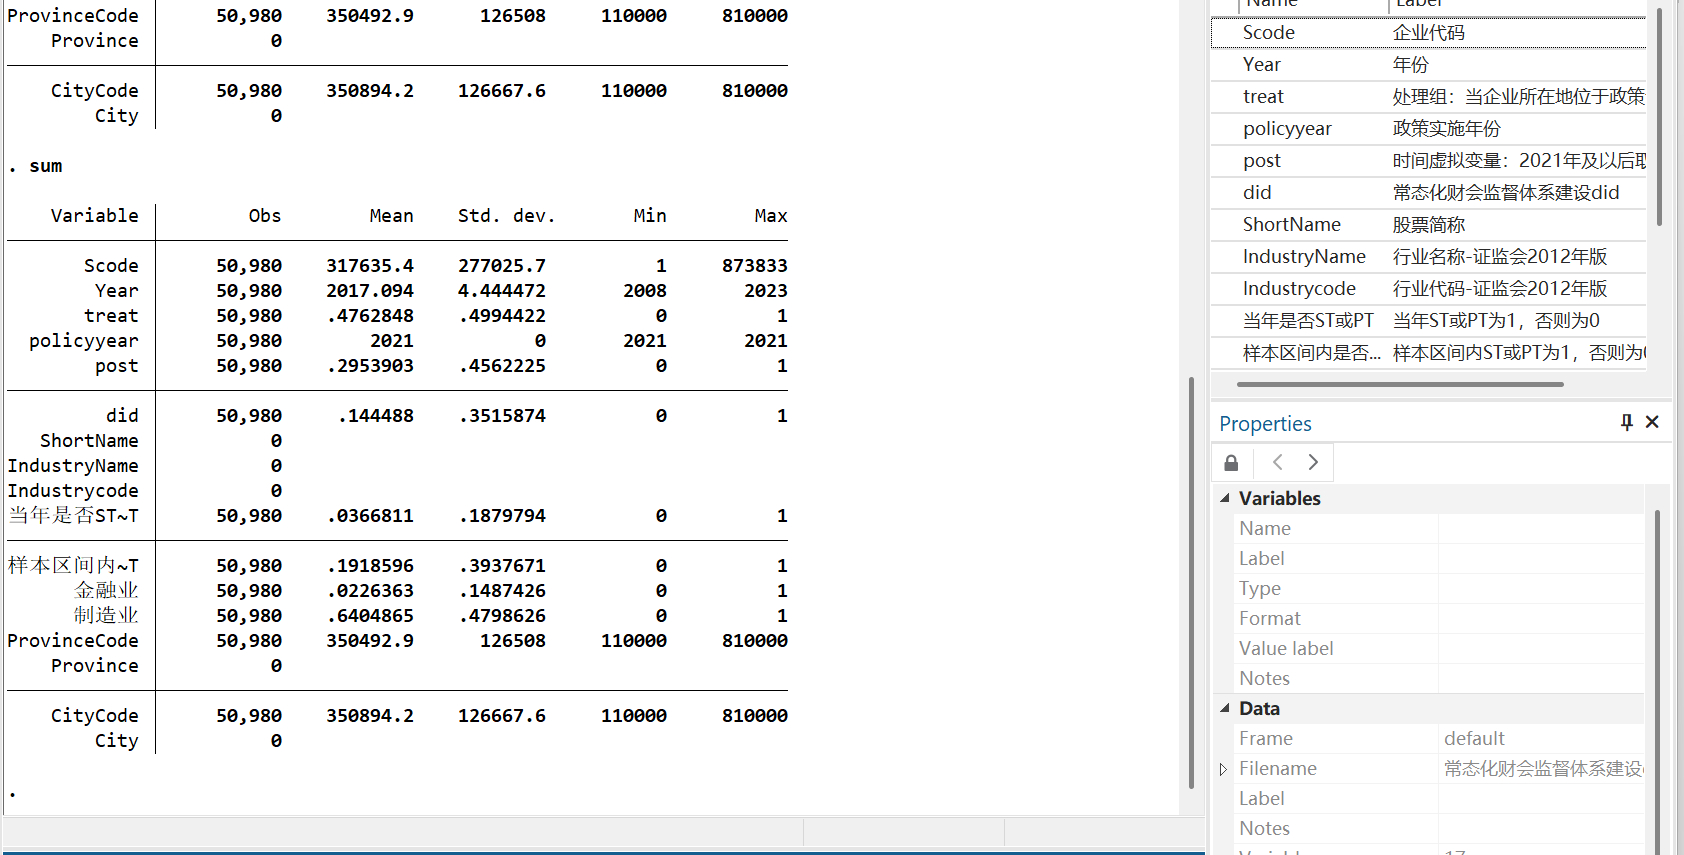
Task: Expand the Filename property row
Action: pyautogui.click(x=1223, y=769)
